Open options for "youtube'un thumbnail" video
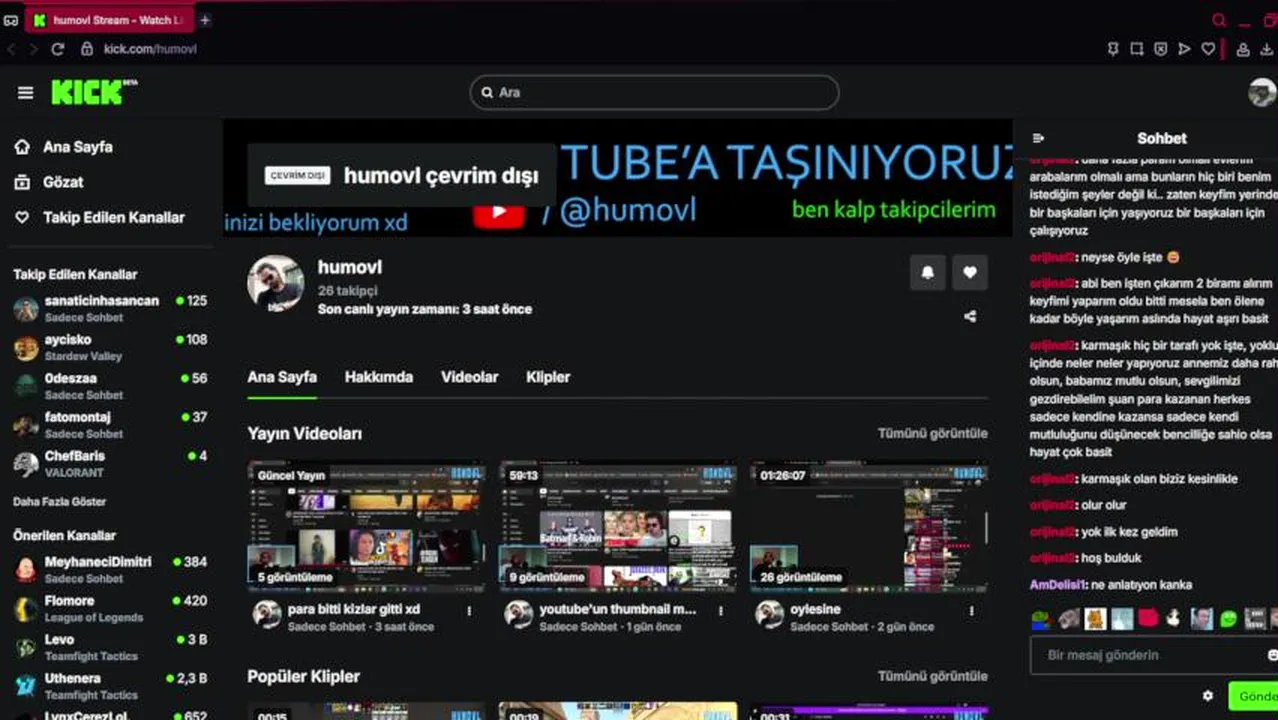This screenshot has height=720, width=1278. [x=721, y=611]
